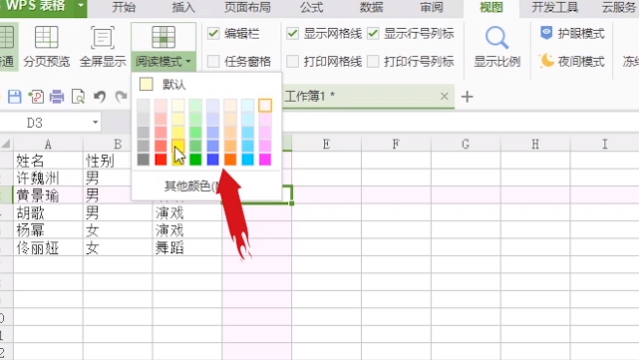Expand the Name Box dropdown arrow
This screenshot has width=639, height=360.
(95, 122)
